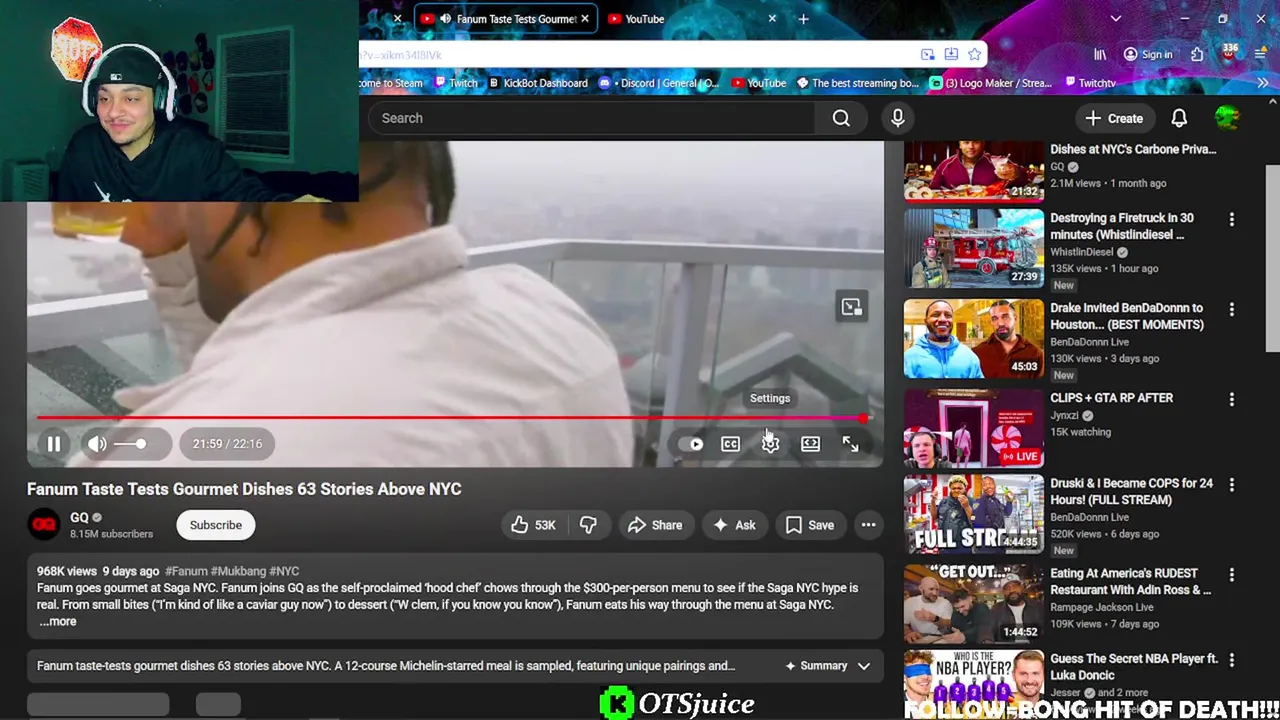Click the #Mukbang hashtag
The height and width of the screenshot is (720, 1280).
click(x=238, y=571)
